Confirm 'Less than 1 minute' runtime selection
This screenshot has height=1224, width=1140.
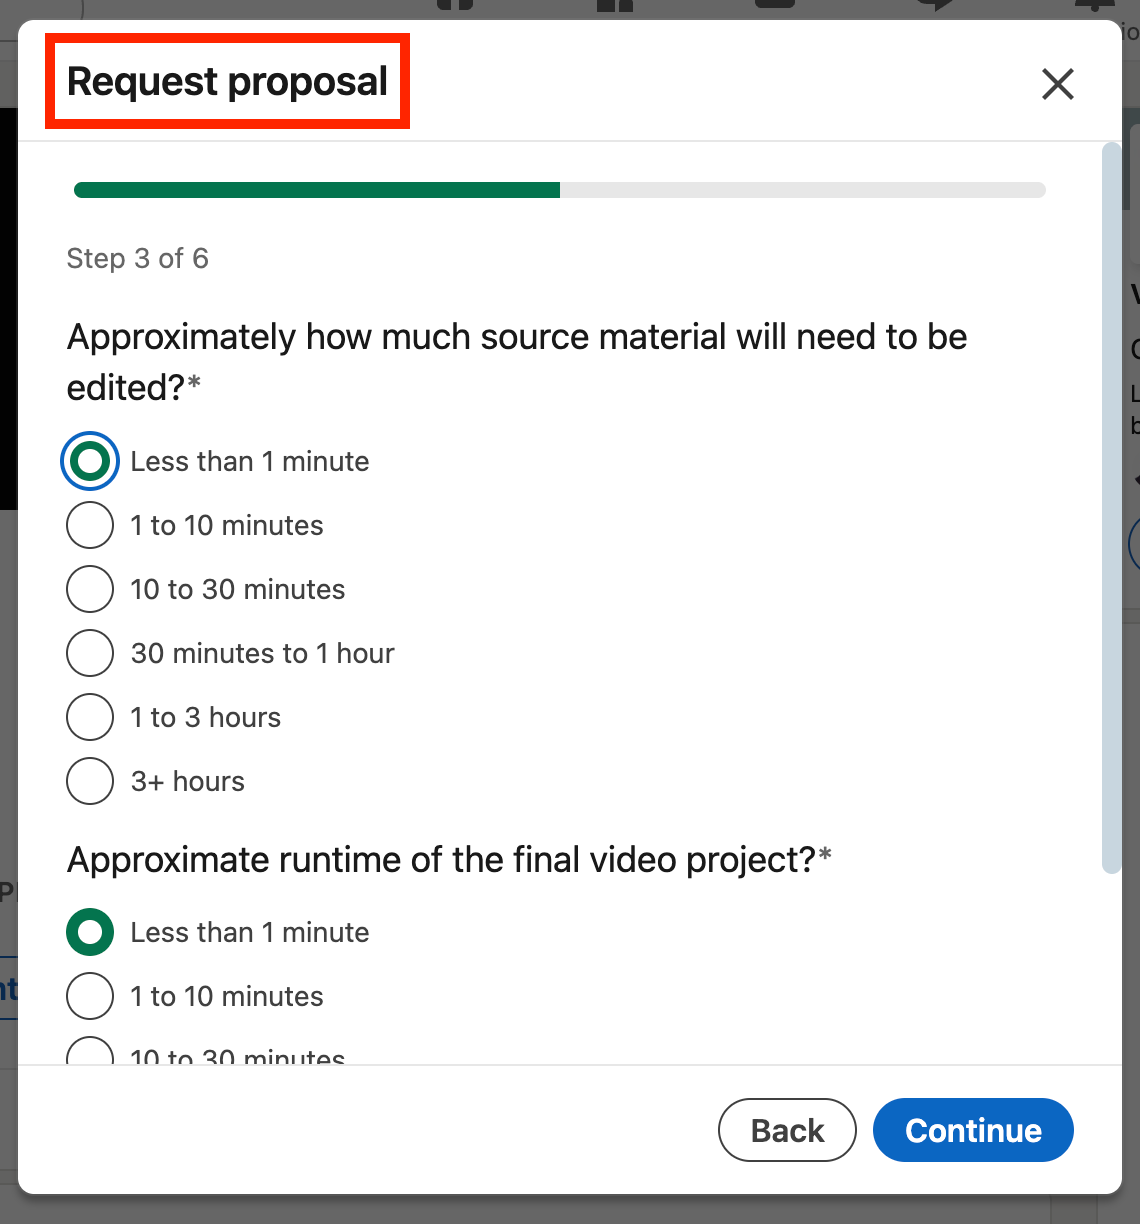point(90,932)
